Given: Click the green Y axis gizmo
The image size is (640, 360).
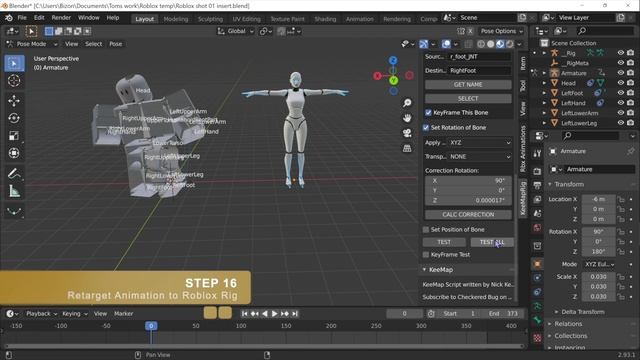Looking at the screenshot, I should pyautogui.click(x=393, y=80).
